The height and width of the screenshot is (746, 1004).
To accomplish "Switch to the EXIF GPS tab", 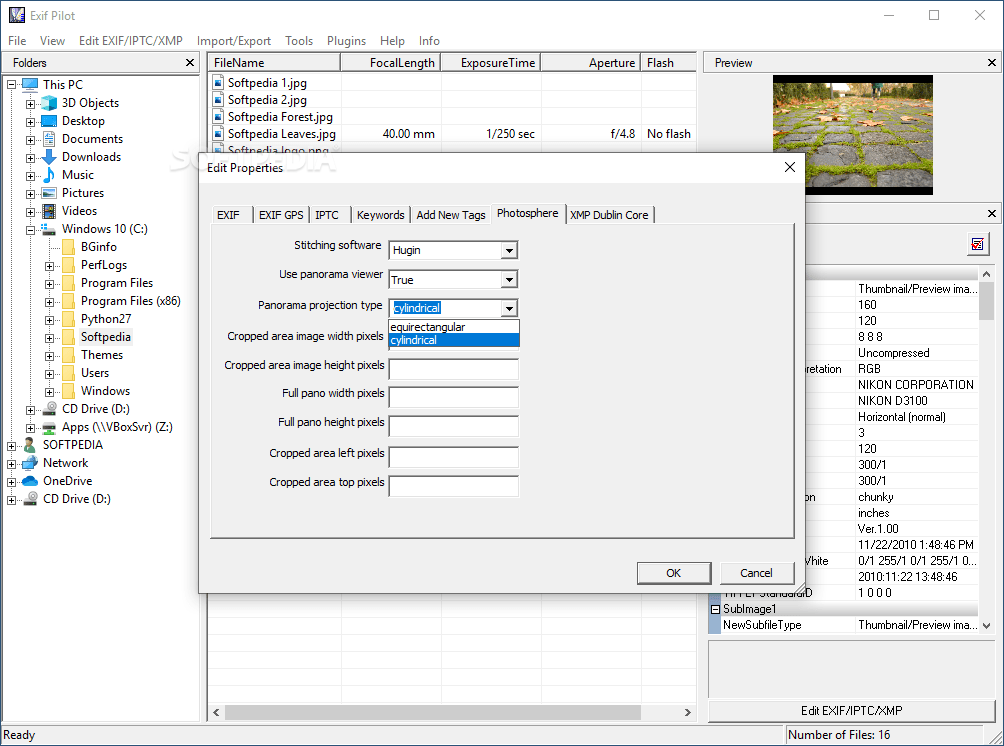I will coord(281,215).
